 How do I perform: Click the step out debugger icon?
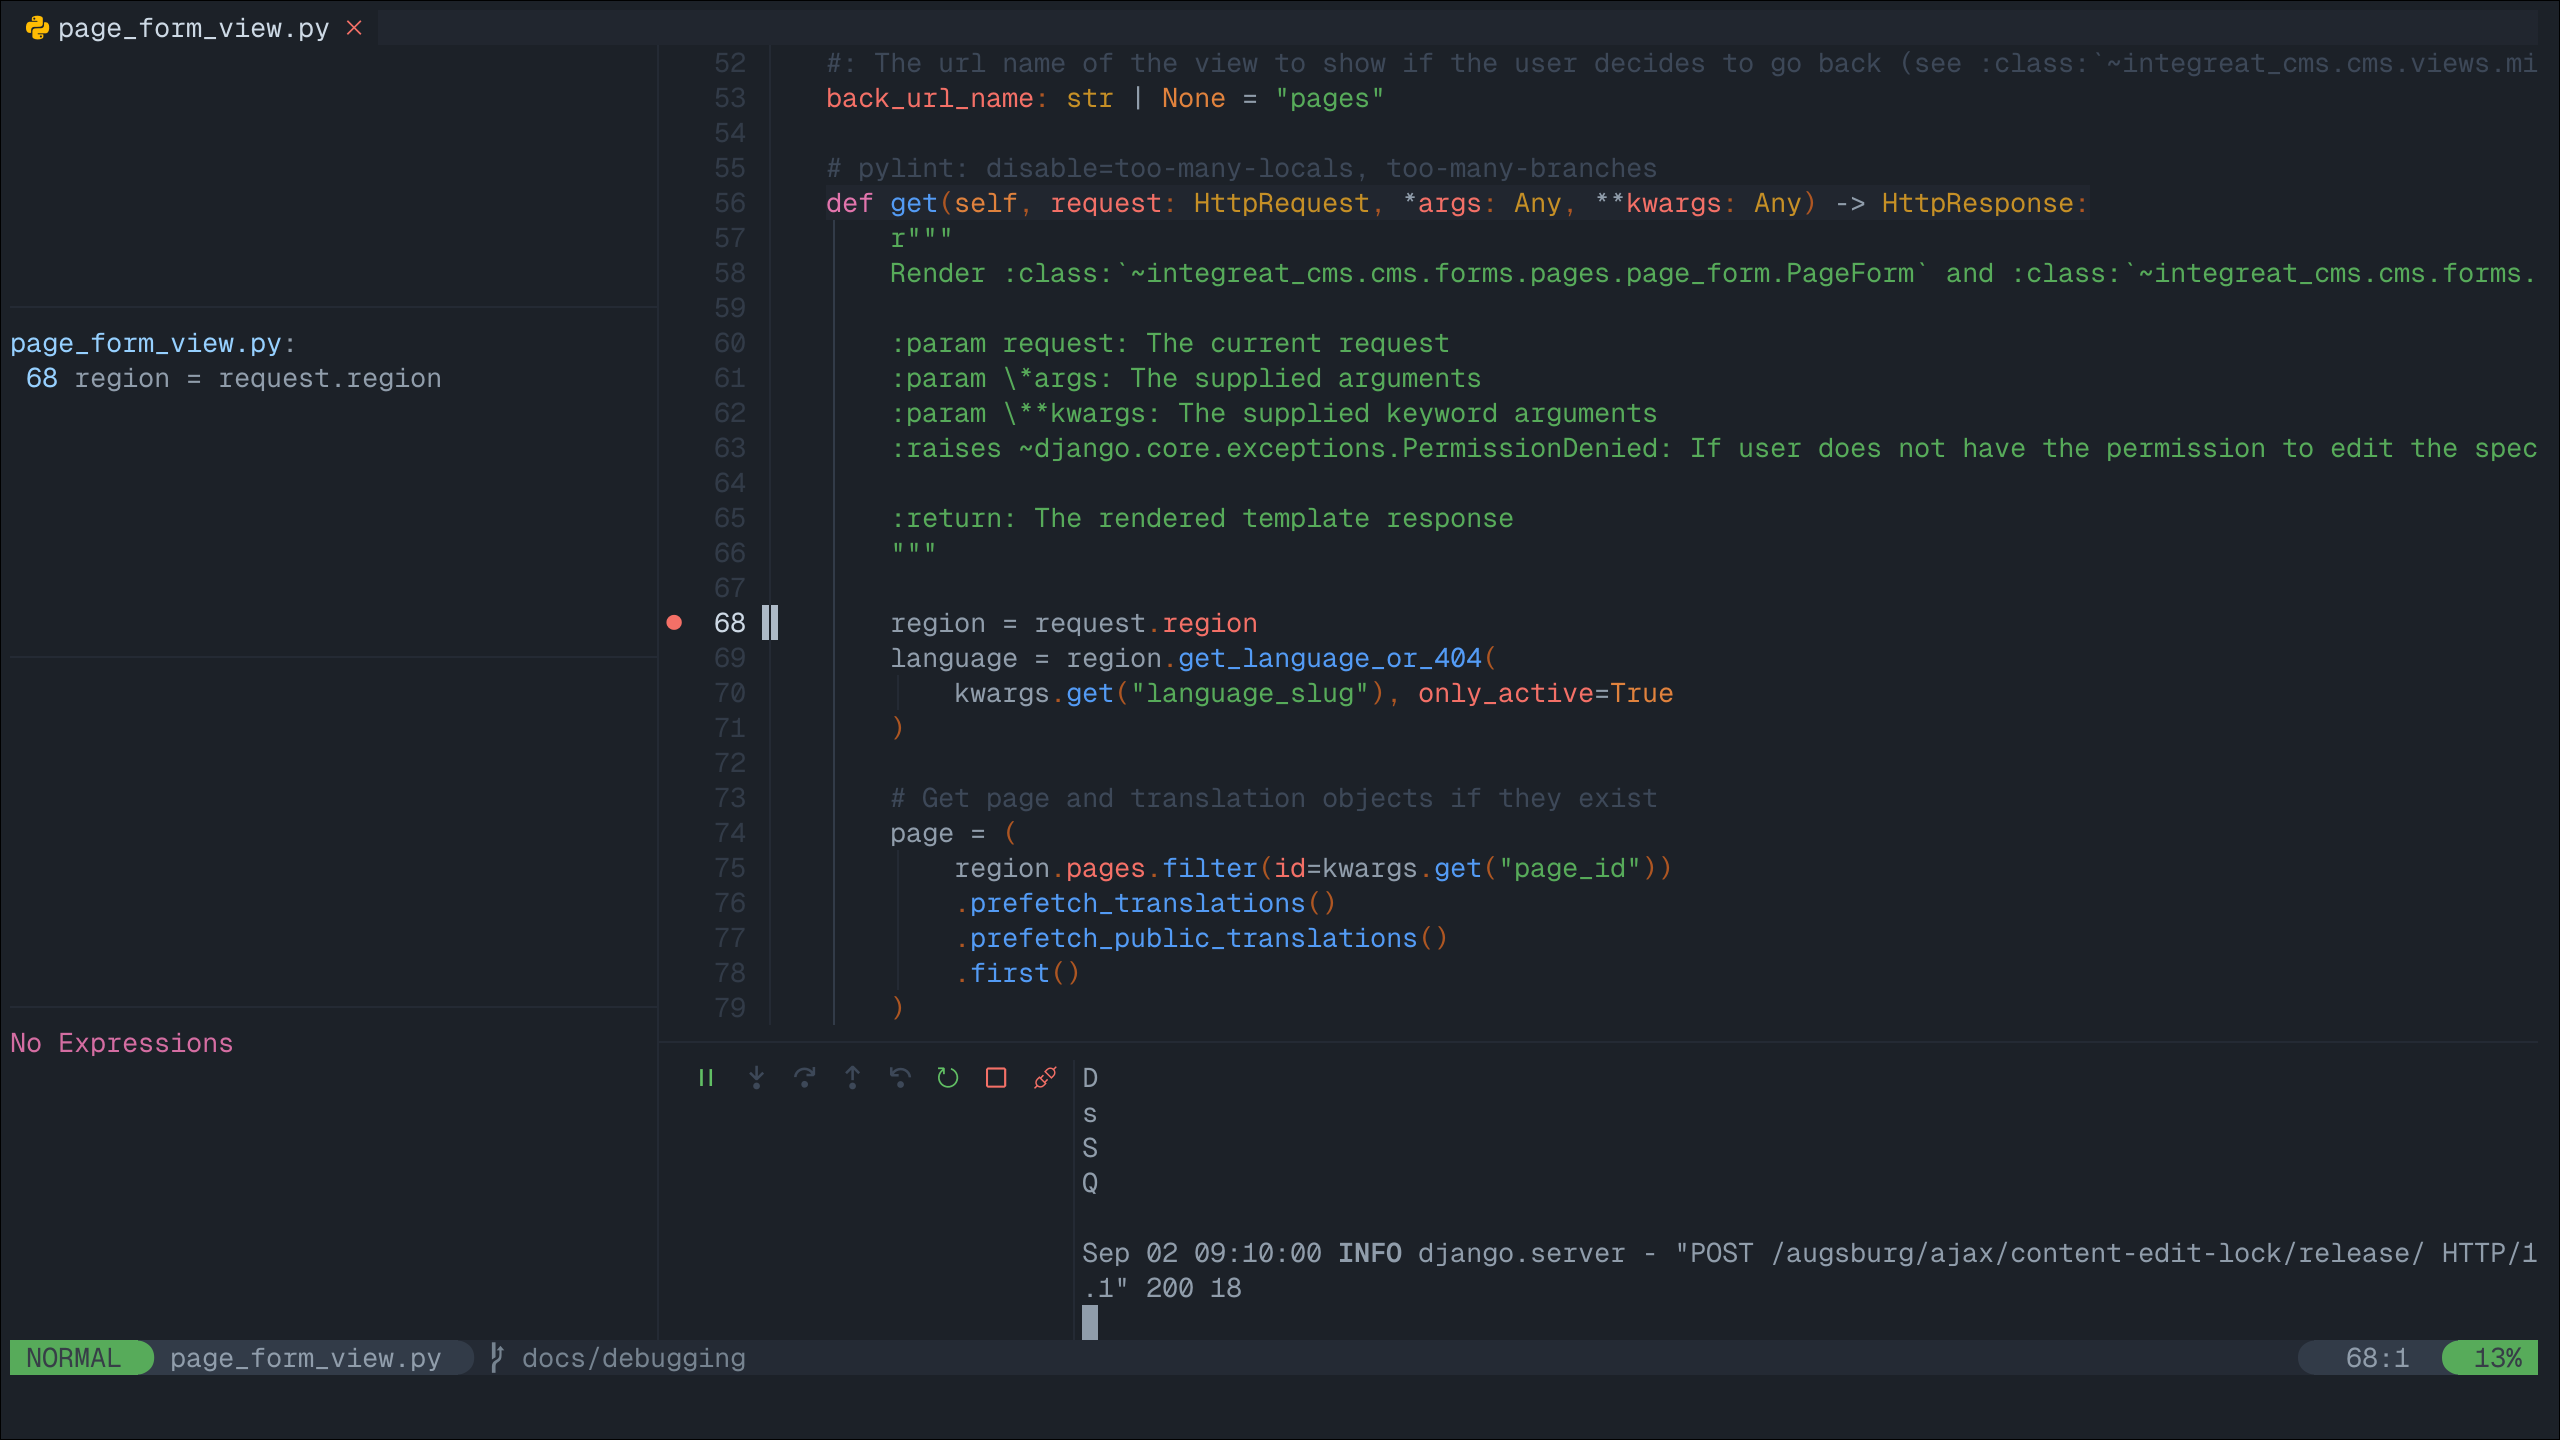click(x=852, y=1078)
